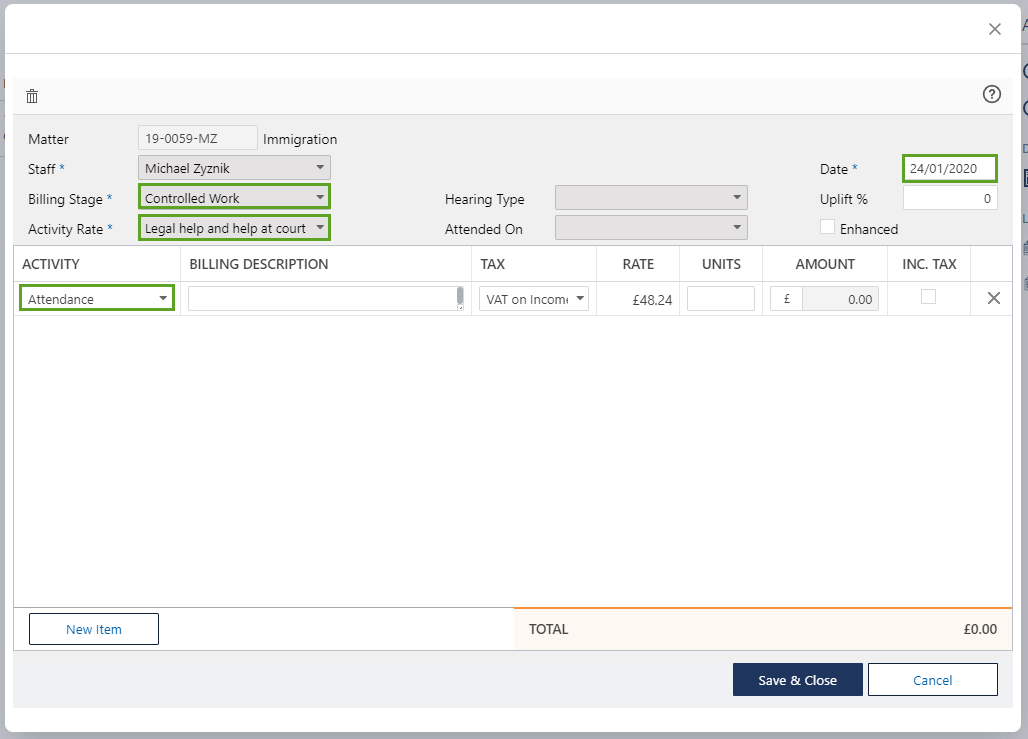Click the Date field 24/01/2020
The height and width of the screenshot is (739, 1028).
coord(949,168)
